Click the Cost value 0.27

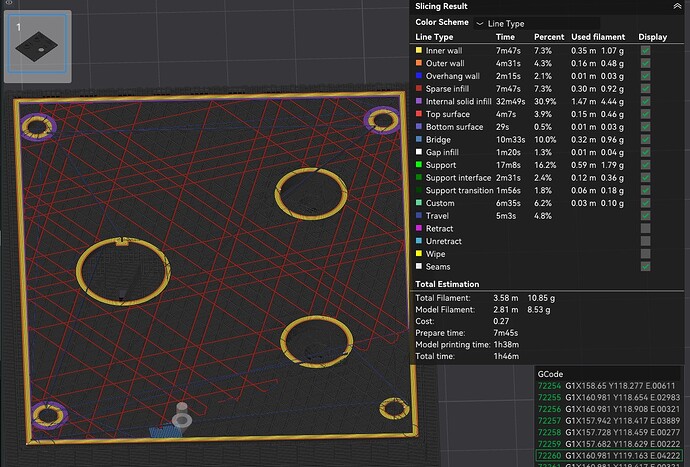[x=501, y=321]
